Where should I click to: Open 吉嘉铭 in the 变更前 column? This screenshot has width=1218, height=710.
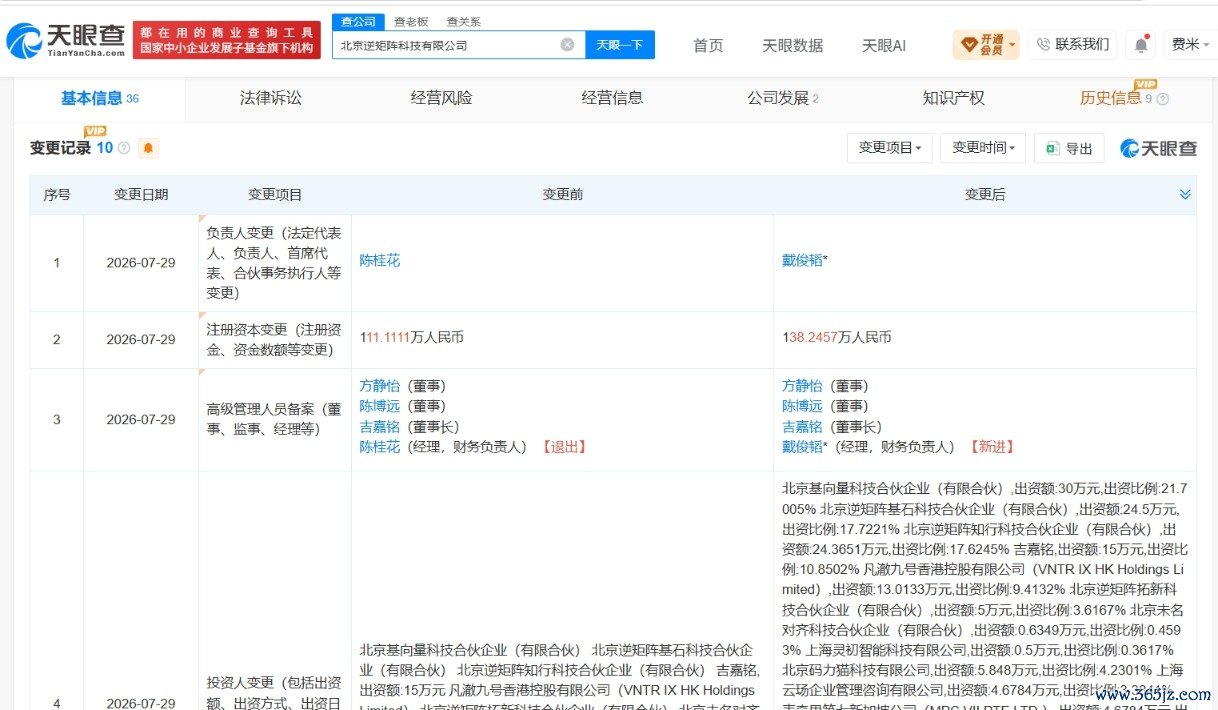pos(379,426)
